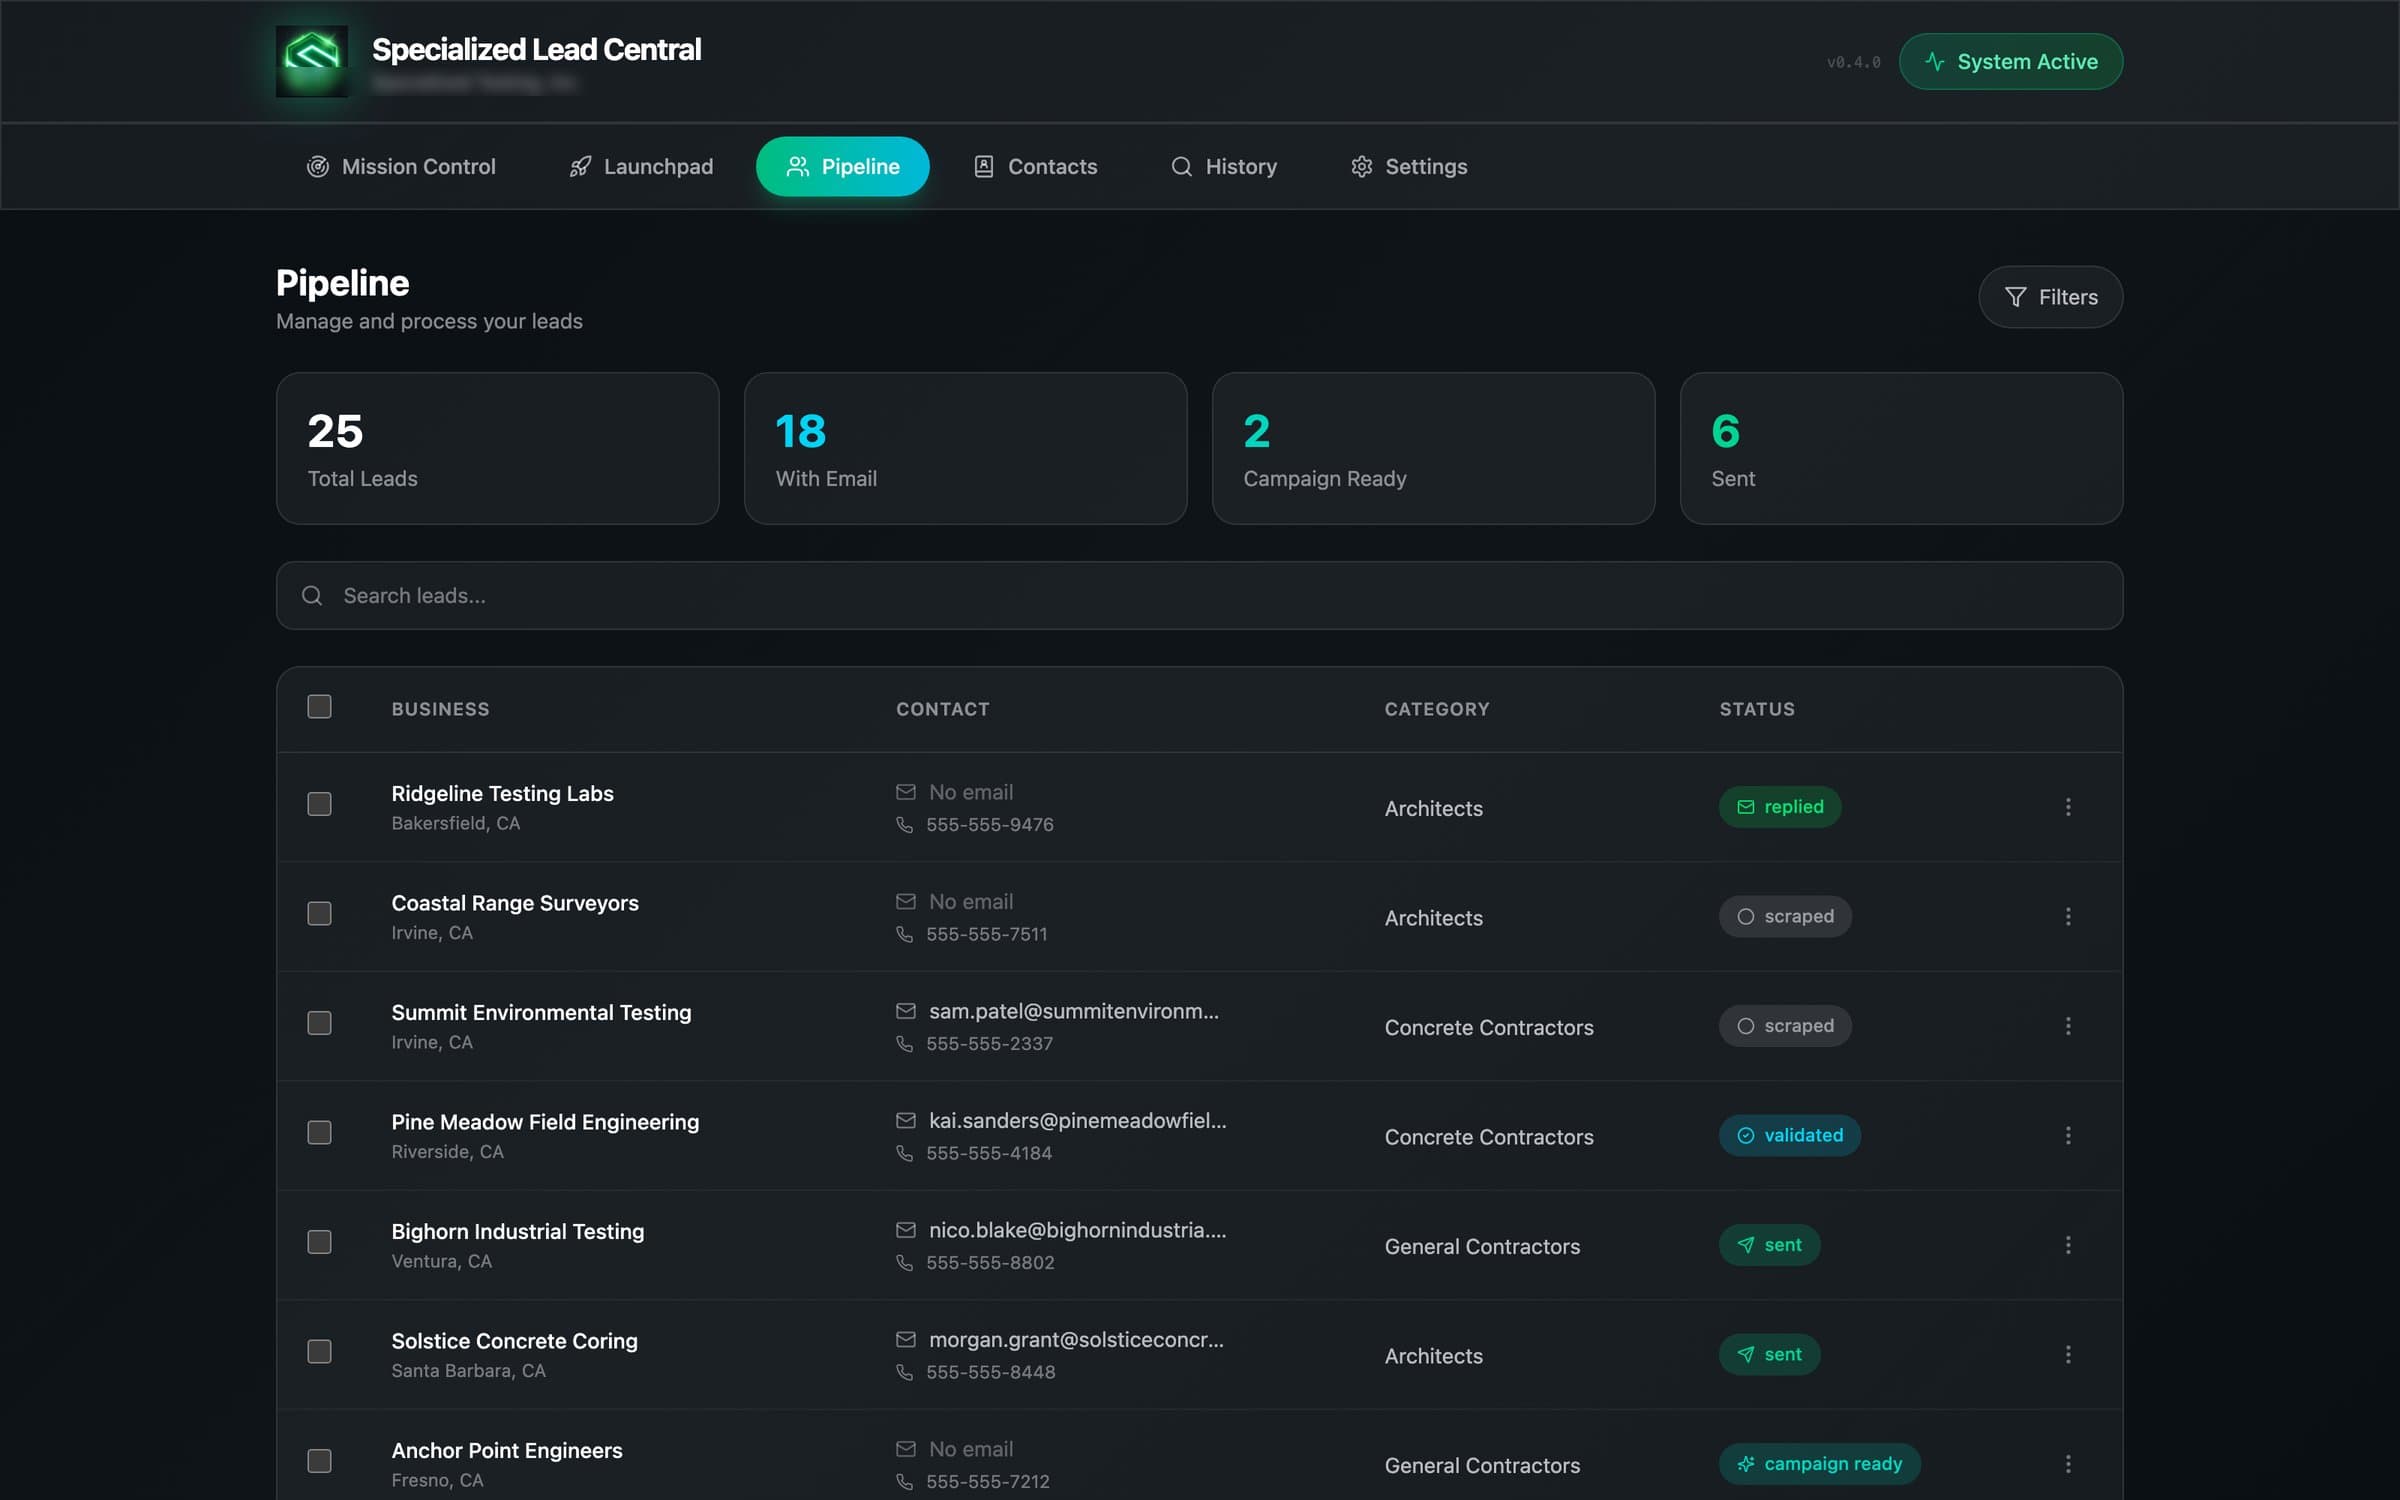This screenshot has height=1500, width=2400.
Task: Check the Pine Meadow Field Engineering checkbox
Action: [x=319, y=1132]
